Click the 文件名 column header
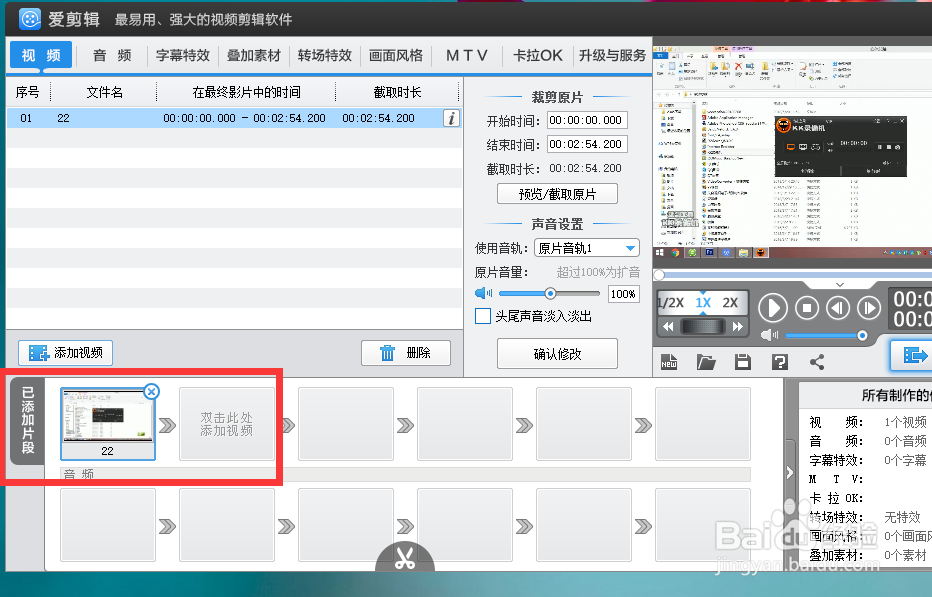Image resolution: width=932 pixels, height=597 pixels. click(x=105, y=92)
